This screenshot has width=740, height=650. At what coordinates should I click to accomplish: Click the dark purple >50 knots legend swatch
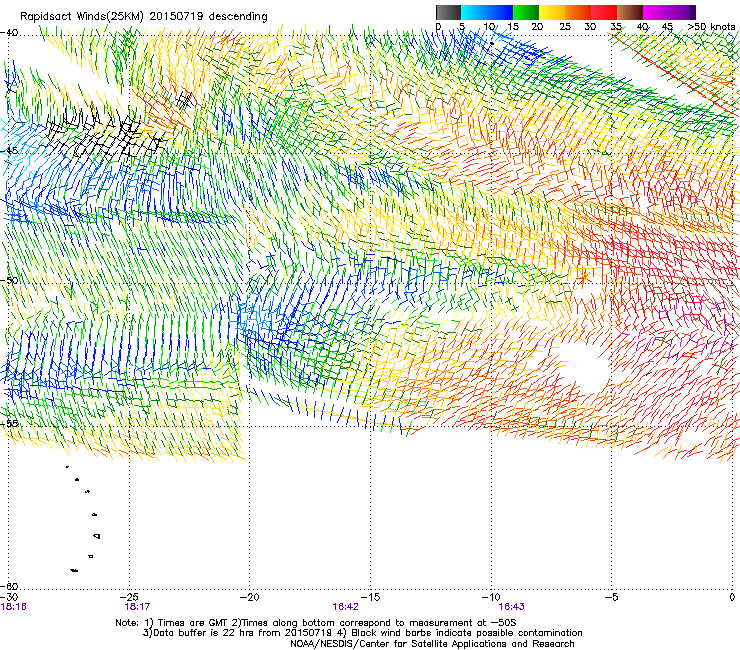(x=692, y=12)
